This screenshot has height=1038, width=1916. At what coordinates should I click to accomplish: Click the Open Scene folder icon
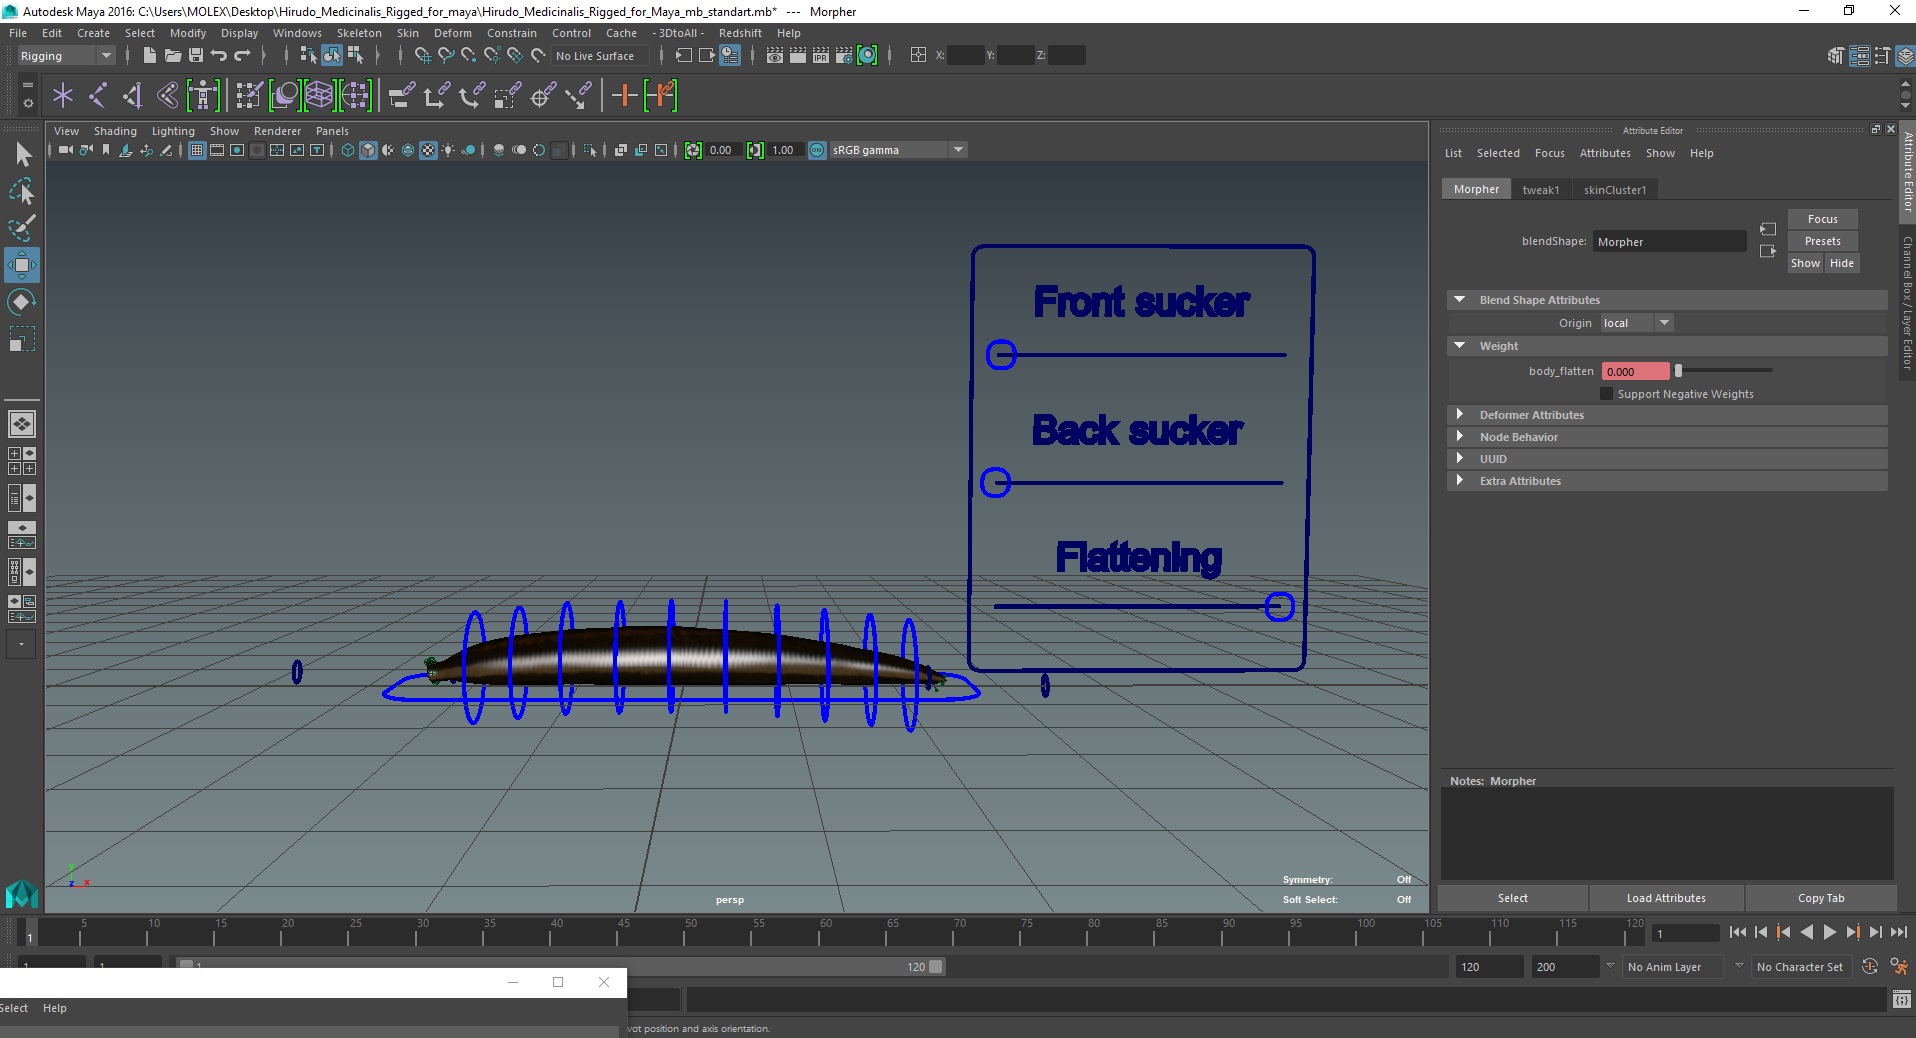[172, 56]
